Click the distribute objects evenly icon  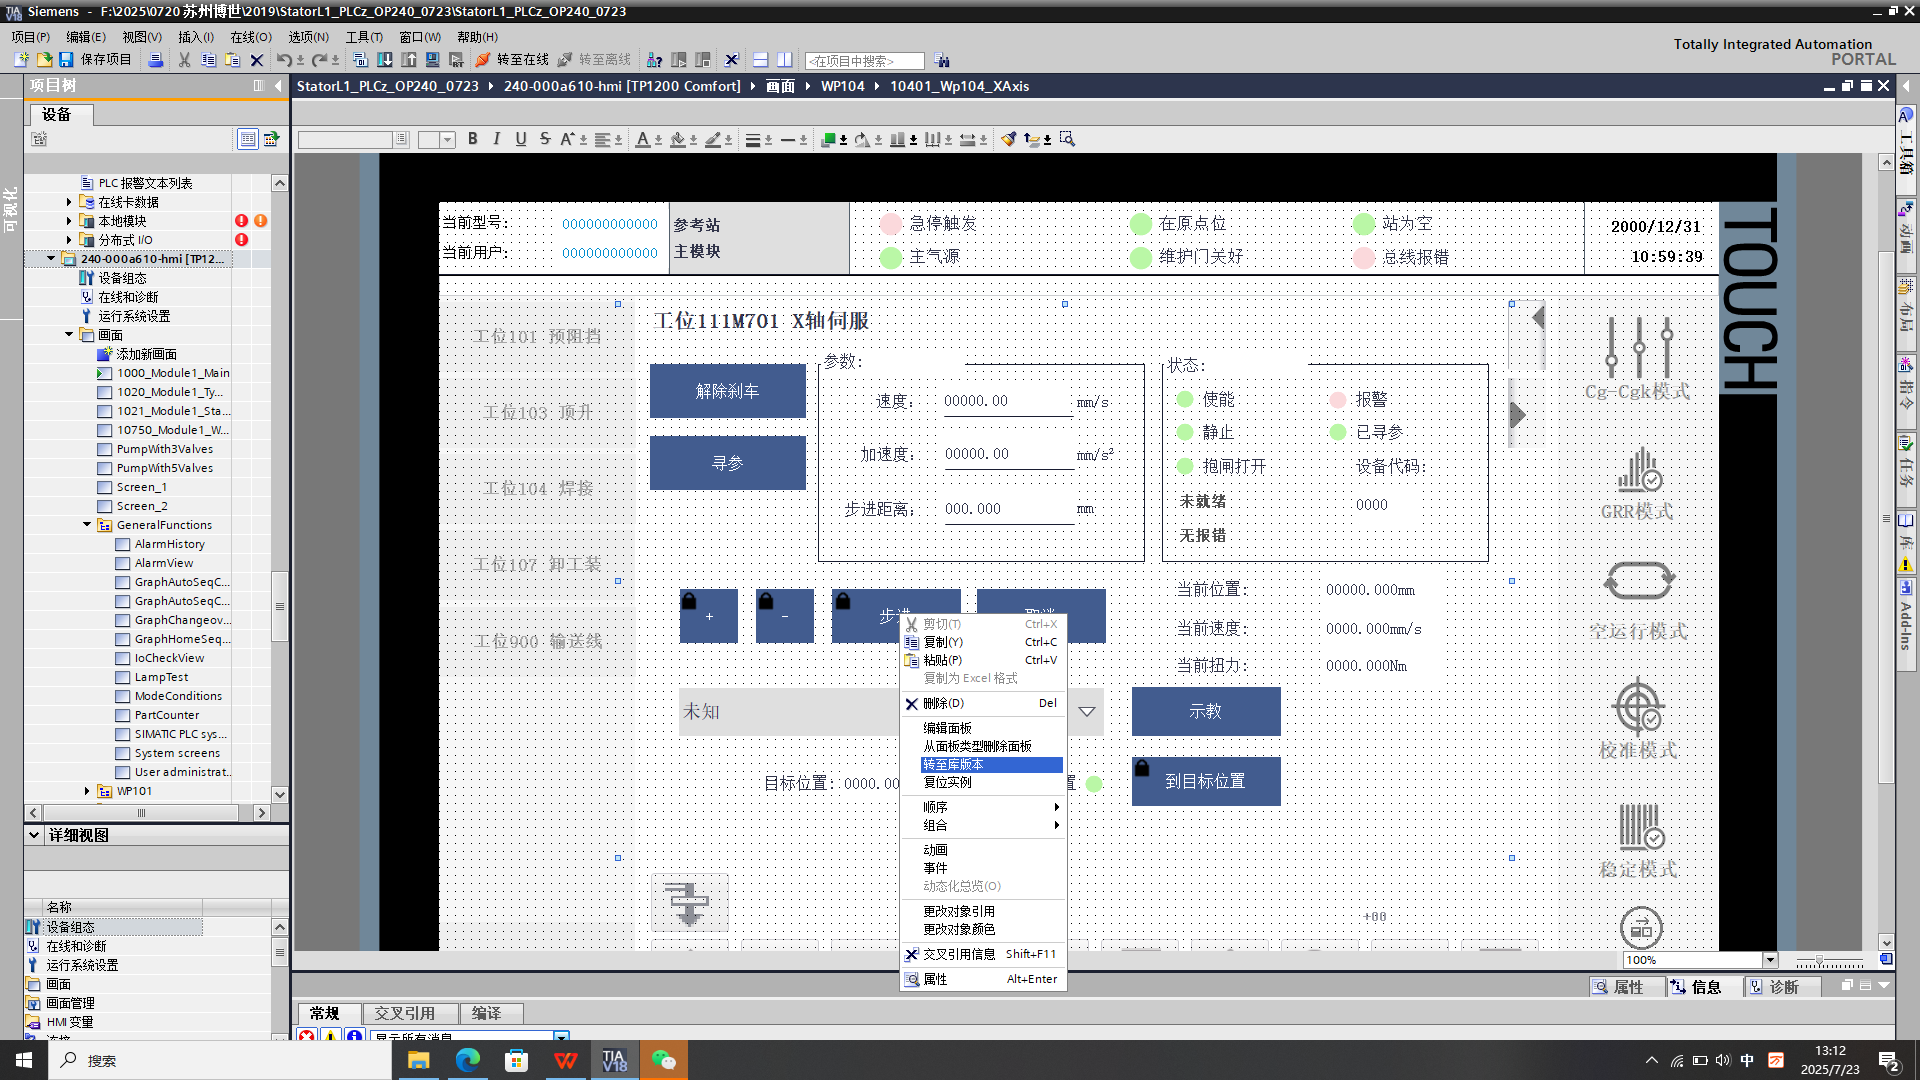[932, 139]
